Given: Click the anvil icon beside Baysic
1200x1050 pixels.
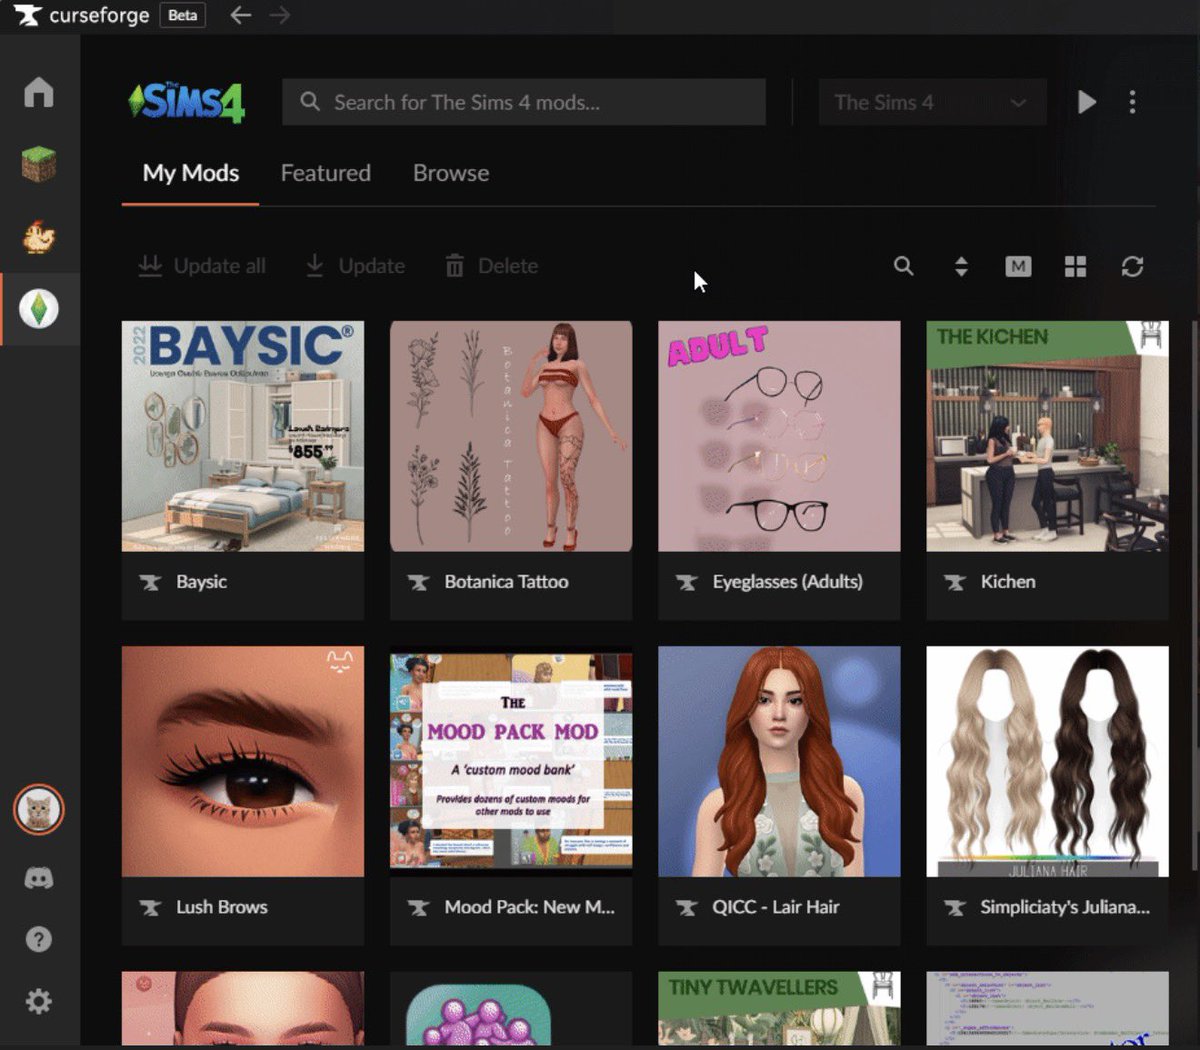Looking at the screenshot, I should pos(150,582).
